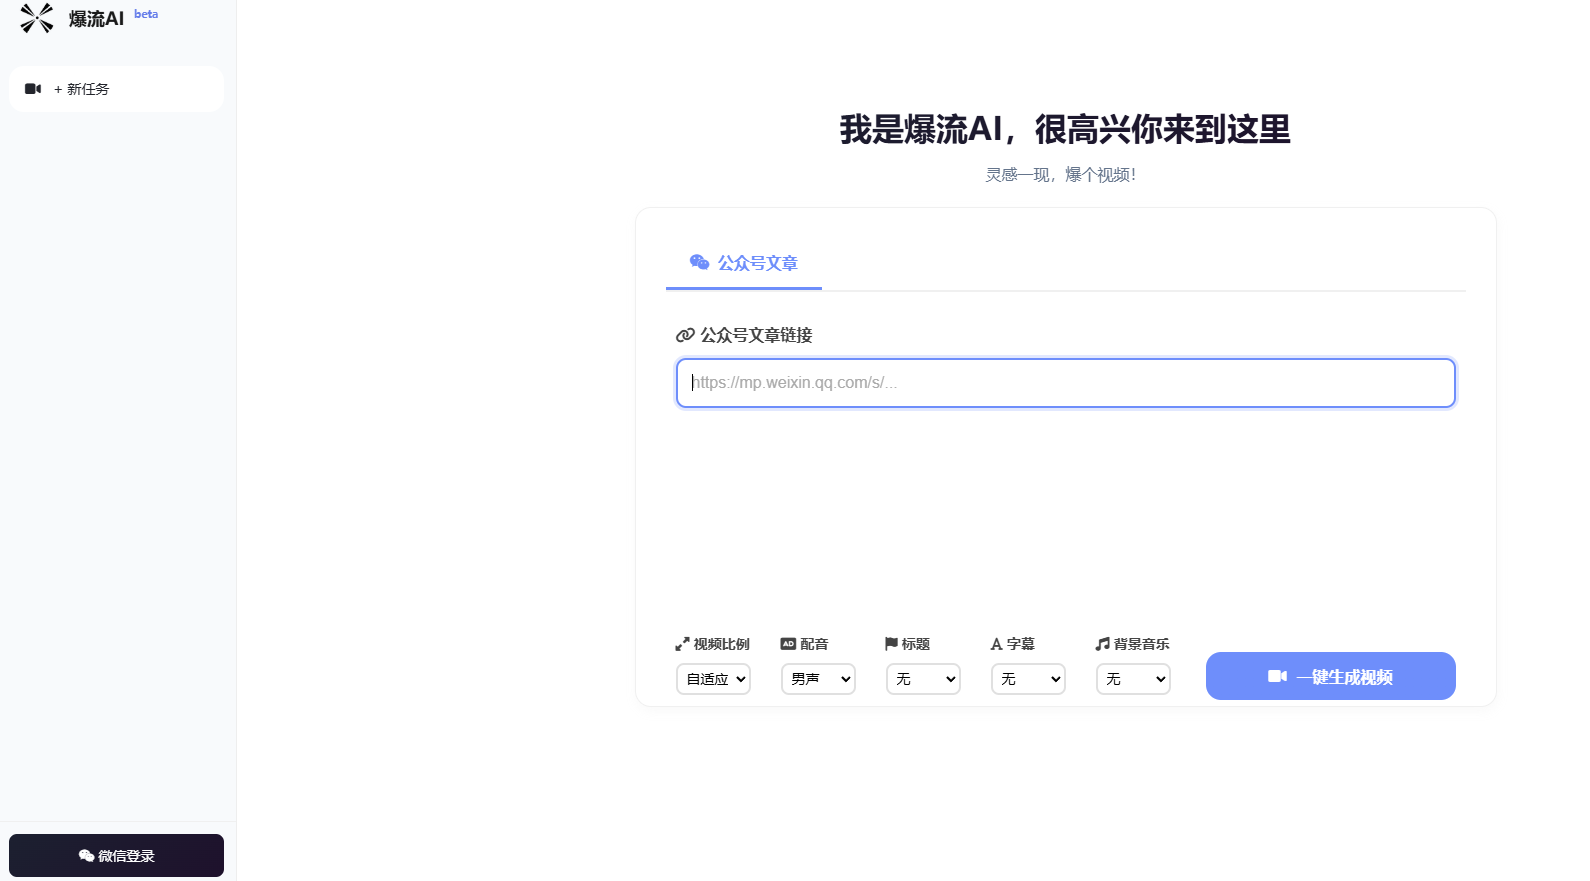Click the 爆流AI brand name
Viewport: 1590px width, 881px height.
(96, 19)
